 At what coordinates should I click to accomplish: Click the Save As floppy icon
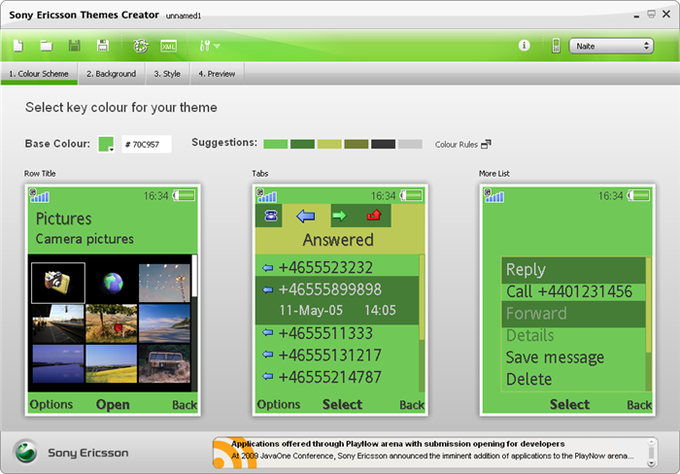103,46
